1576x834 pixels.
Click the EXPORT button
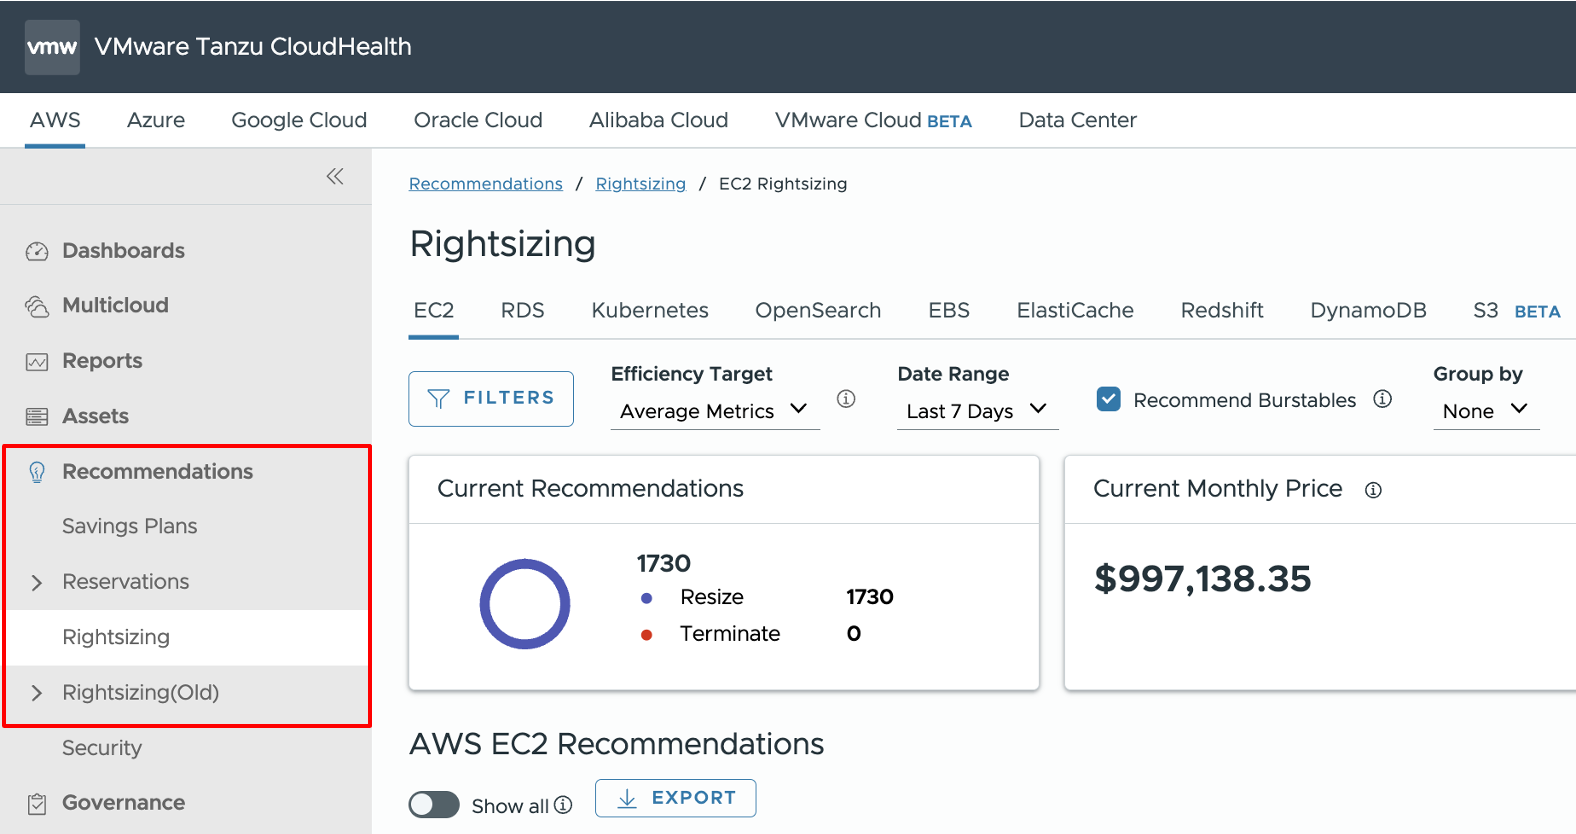(675, 798)
